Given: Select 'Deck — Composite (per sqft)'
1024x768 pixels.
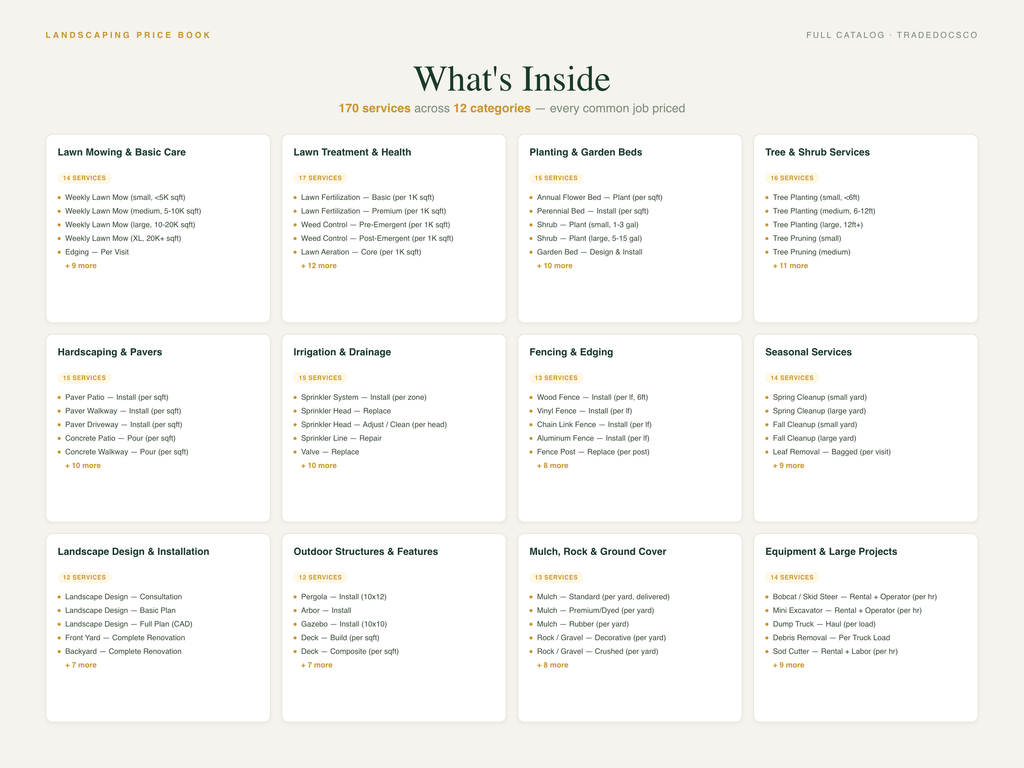Looking at the screenshot, I should coord(349,651).
